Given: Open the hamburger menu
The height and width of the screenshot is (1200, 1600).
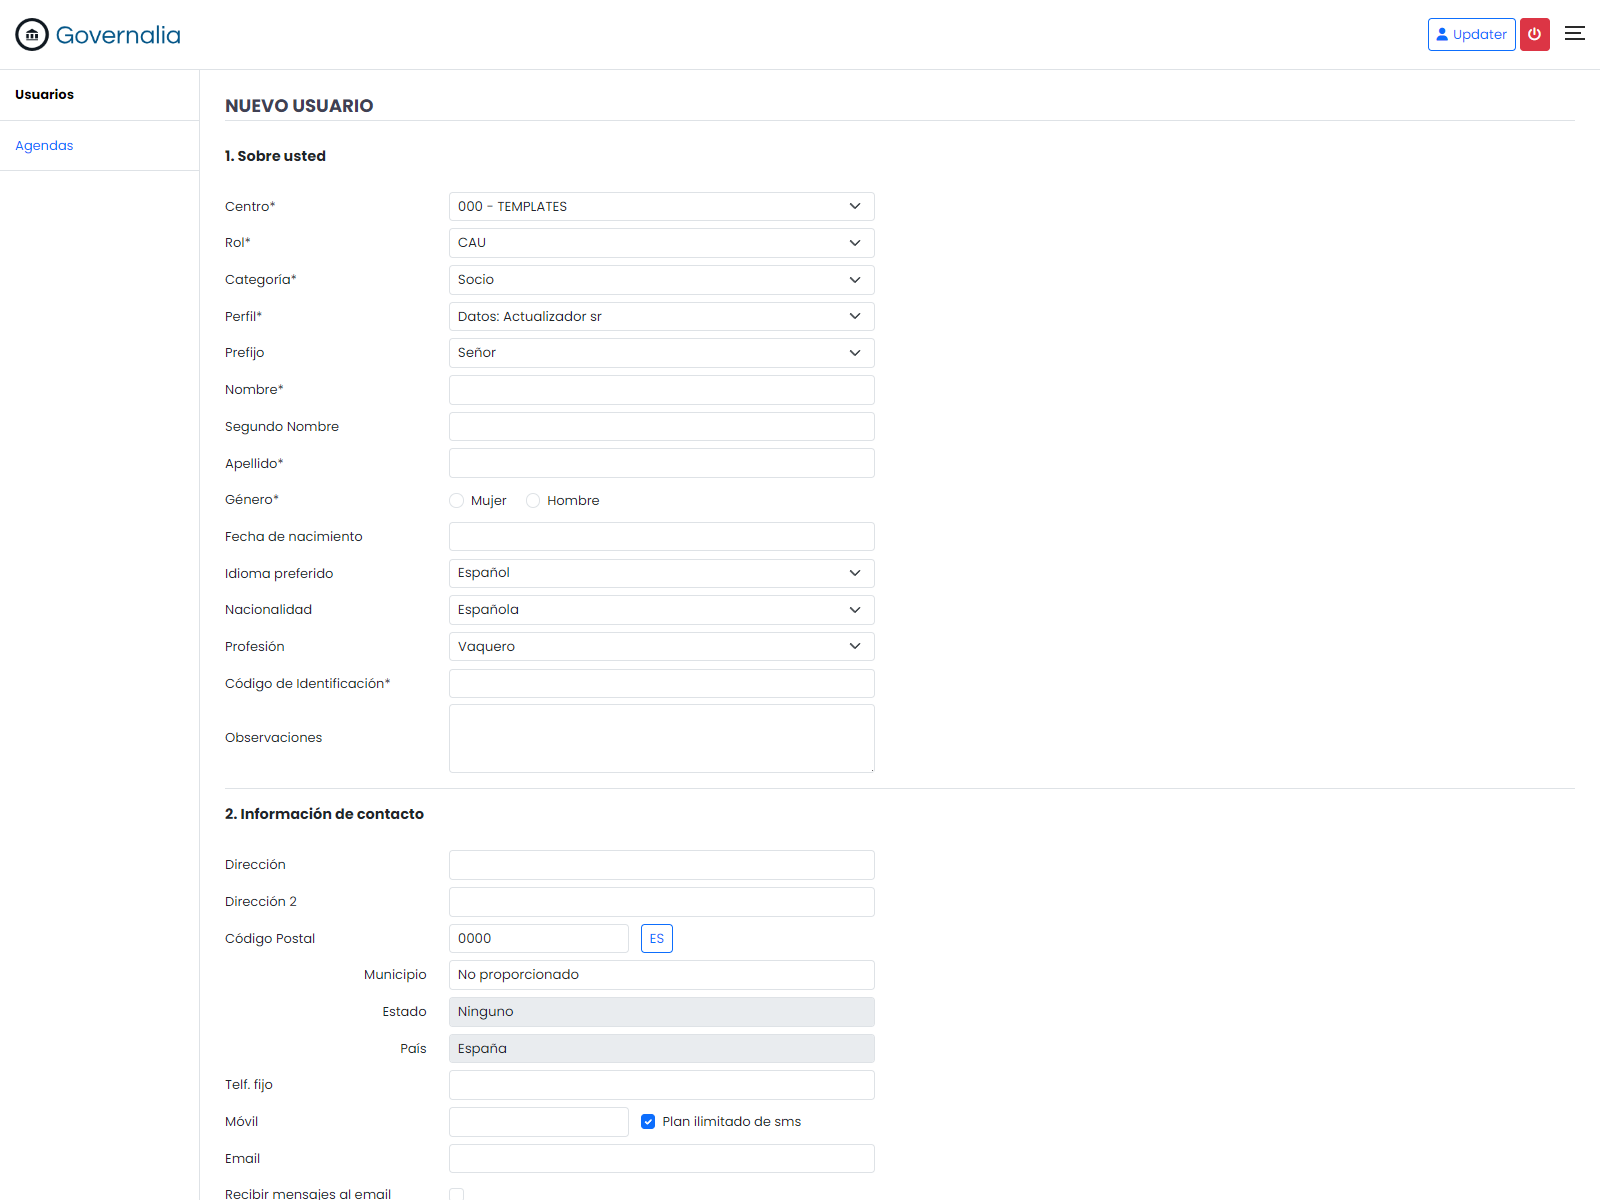Looking at the screenshot, I should [1574, 33].
